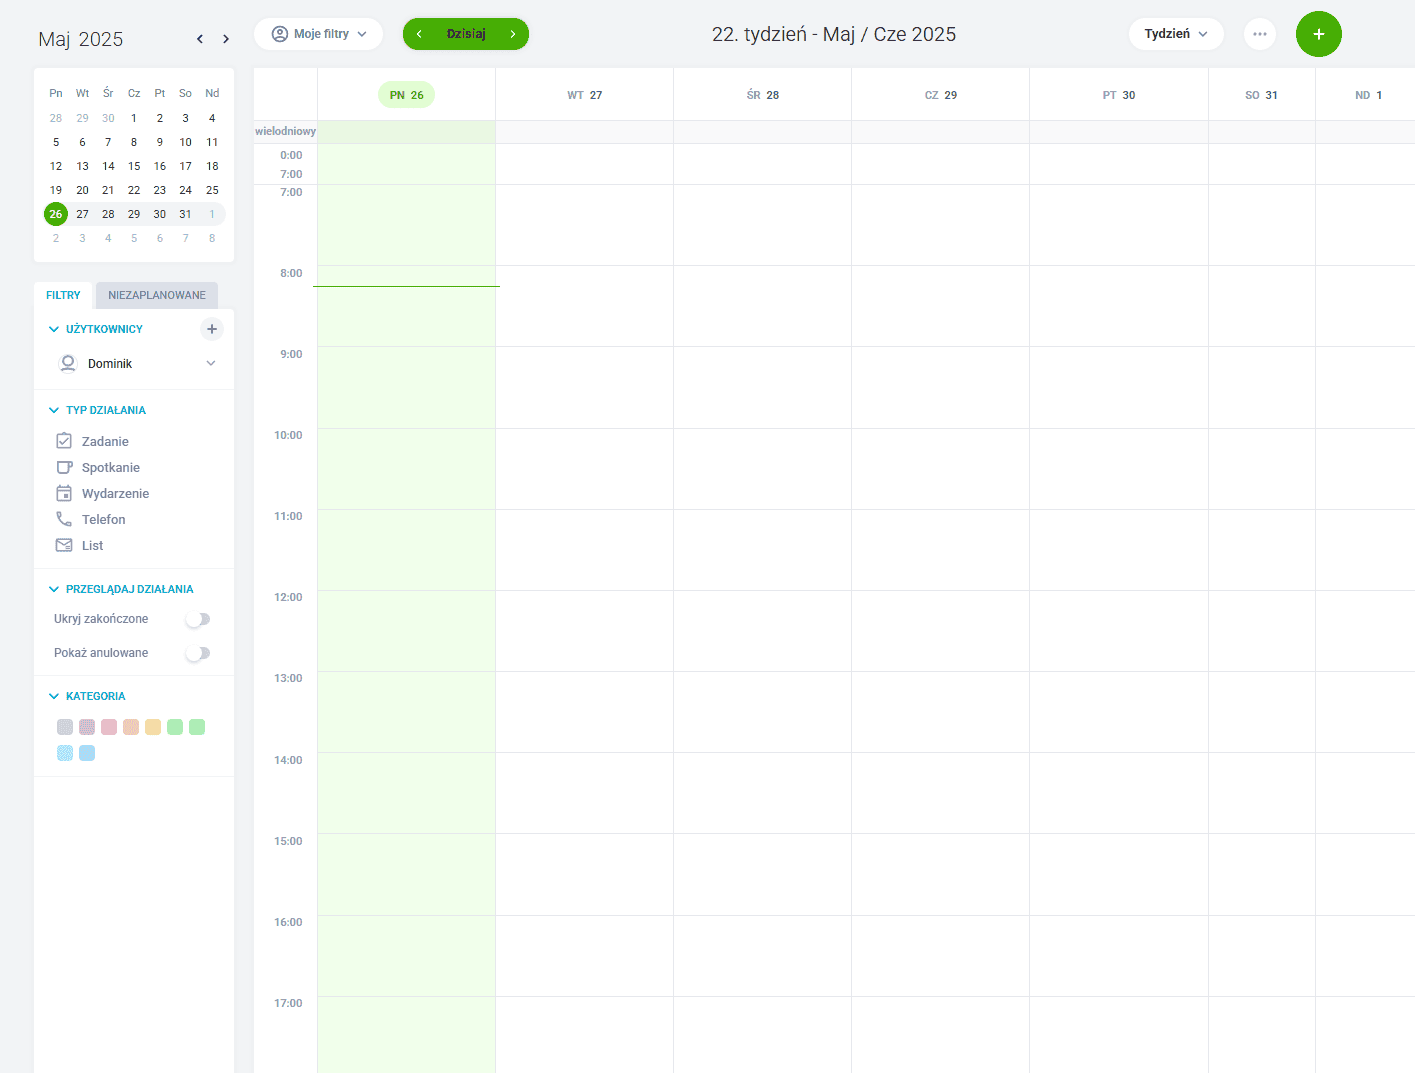Select the Filtry tab
The width and height of the screenshot is (1415, 1073).
click(63, 295)
